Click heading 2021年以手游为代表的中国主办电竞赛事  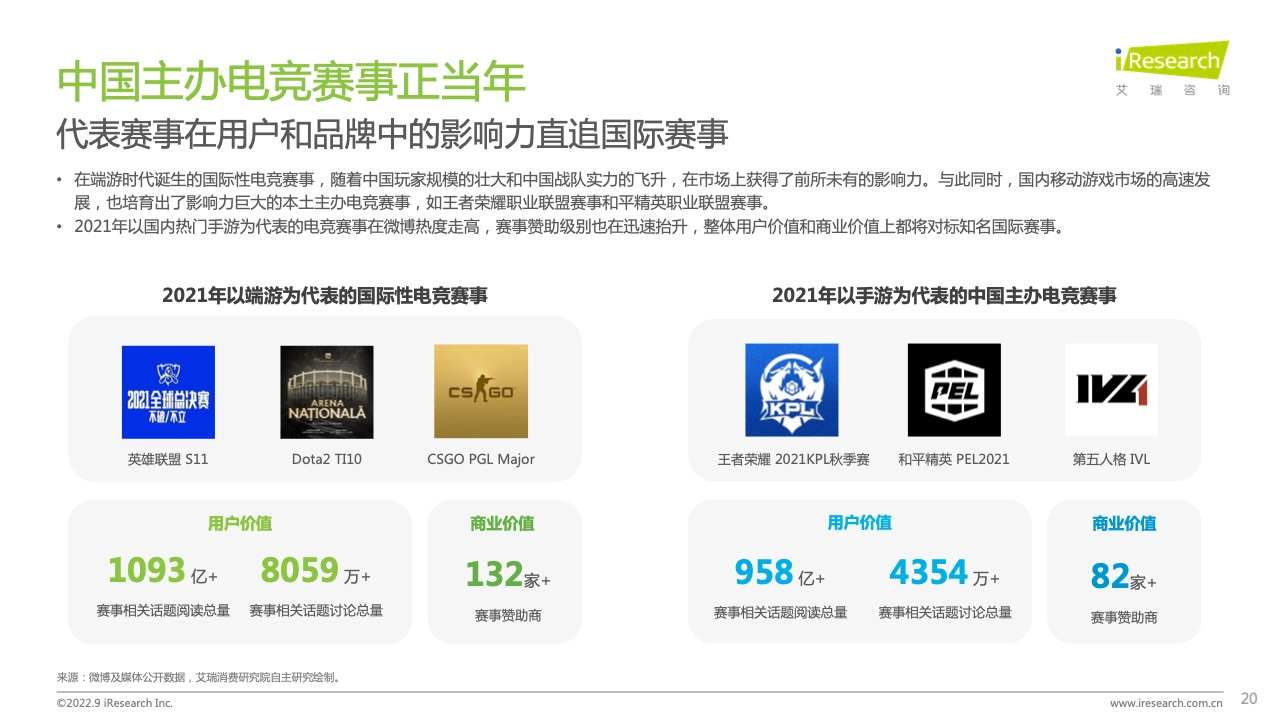point(944,295)
